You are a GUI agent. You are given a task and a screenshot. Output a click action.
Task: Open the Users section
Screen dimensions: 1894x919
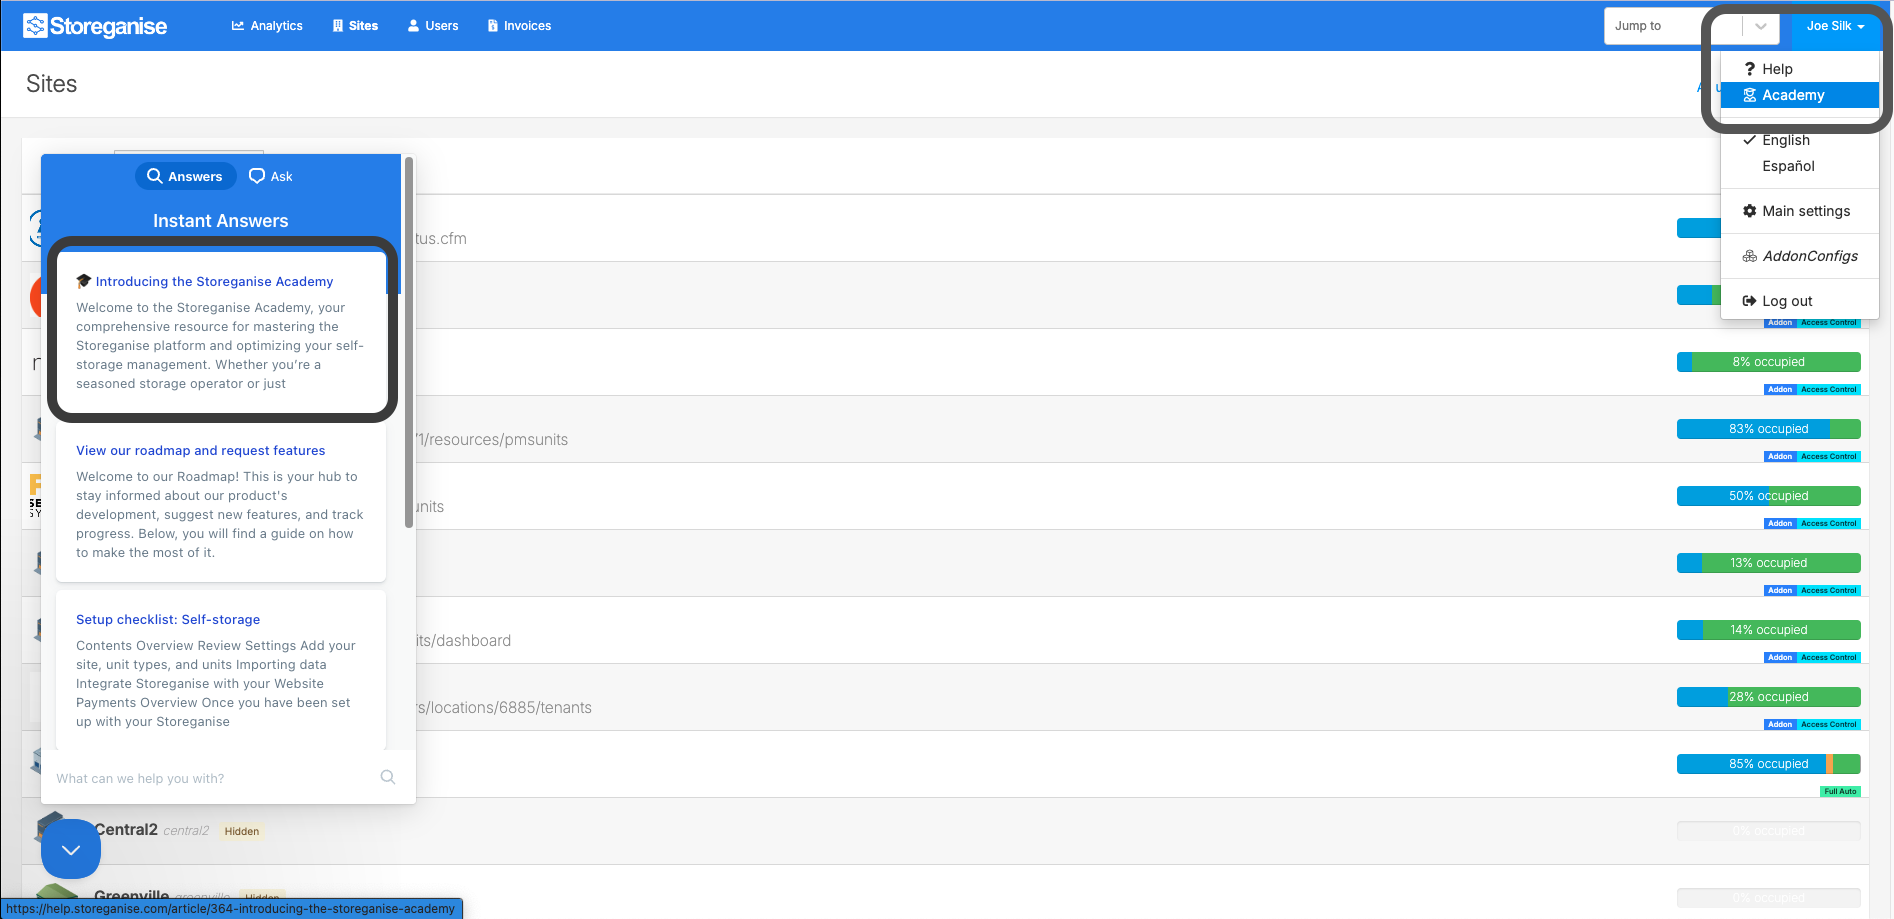click(433, 26)
